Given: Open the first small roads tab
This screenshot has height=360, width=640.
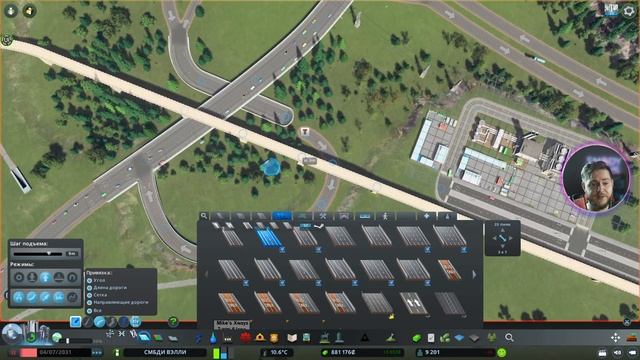Looking at the screenshot, I should pos(220,216).
